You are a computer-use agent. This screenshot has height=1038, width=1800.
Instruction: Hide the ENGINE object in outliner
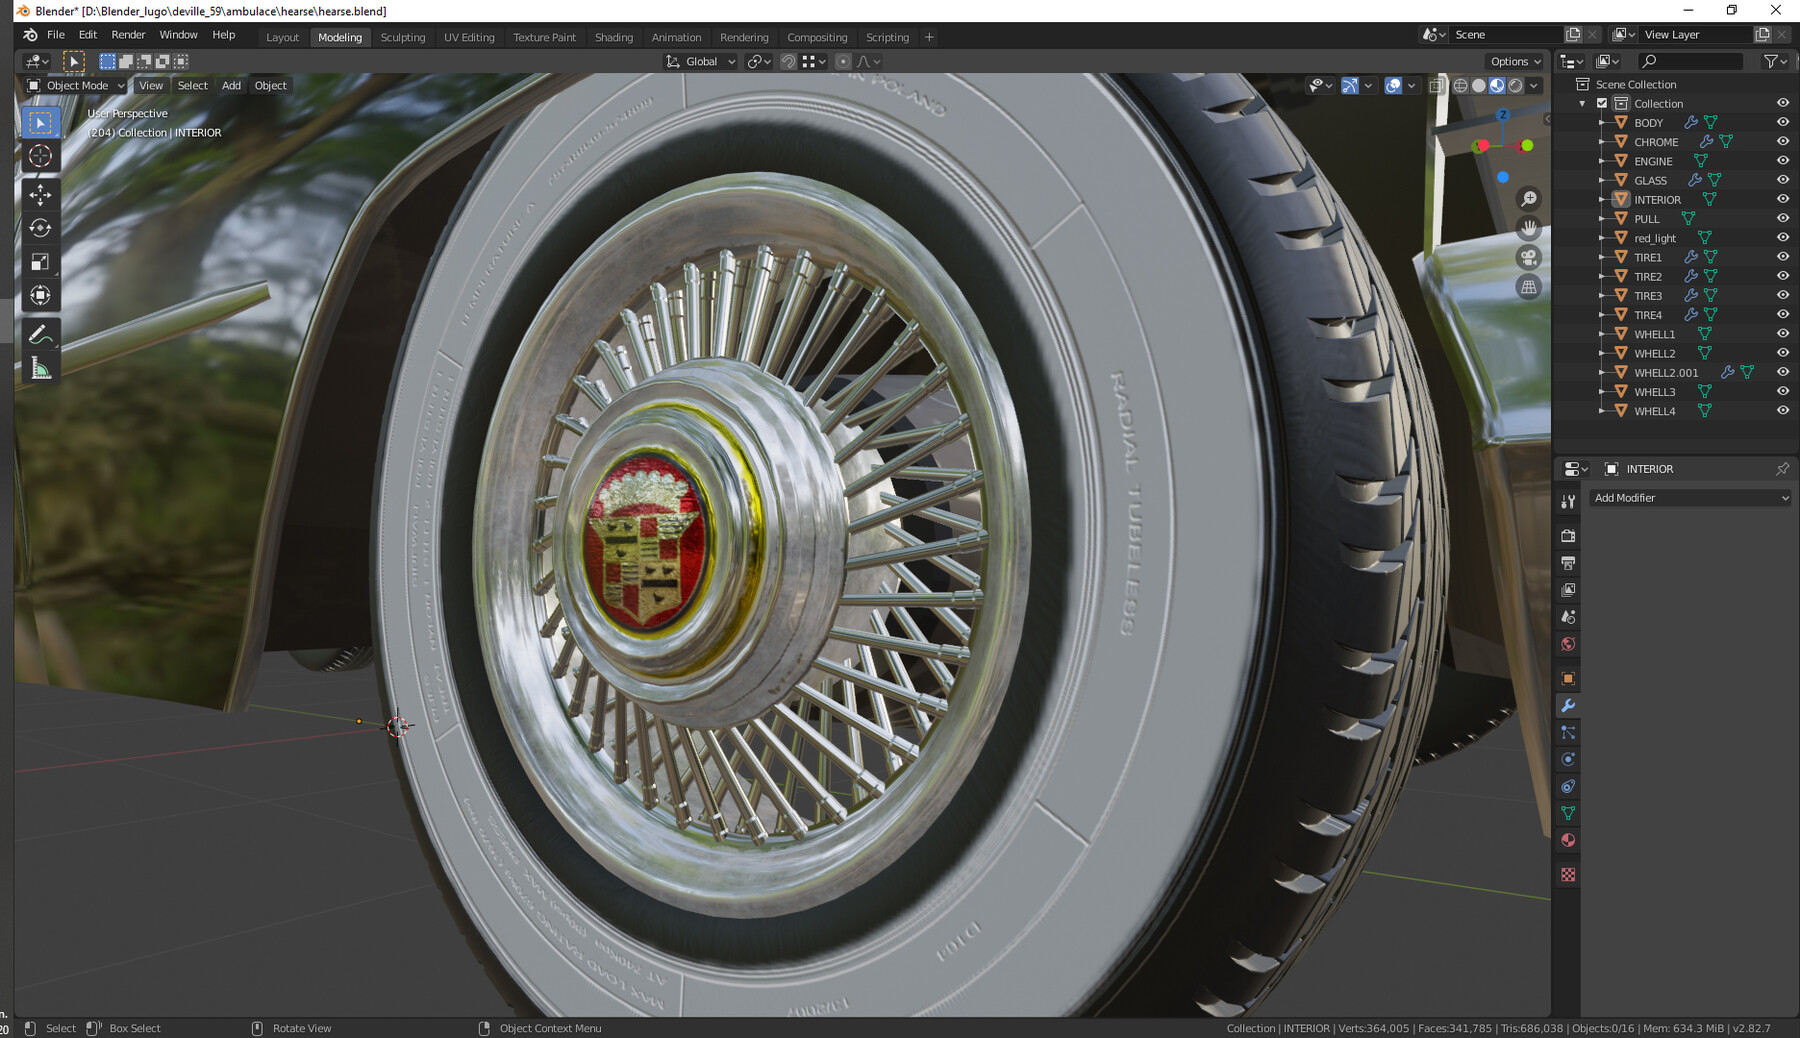(1782, 160)
